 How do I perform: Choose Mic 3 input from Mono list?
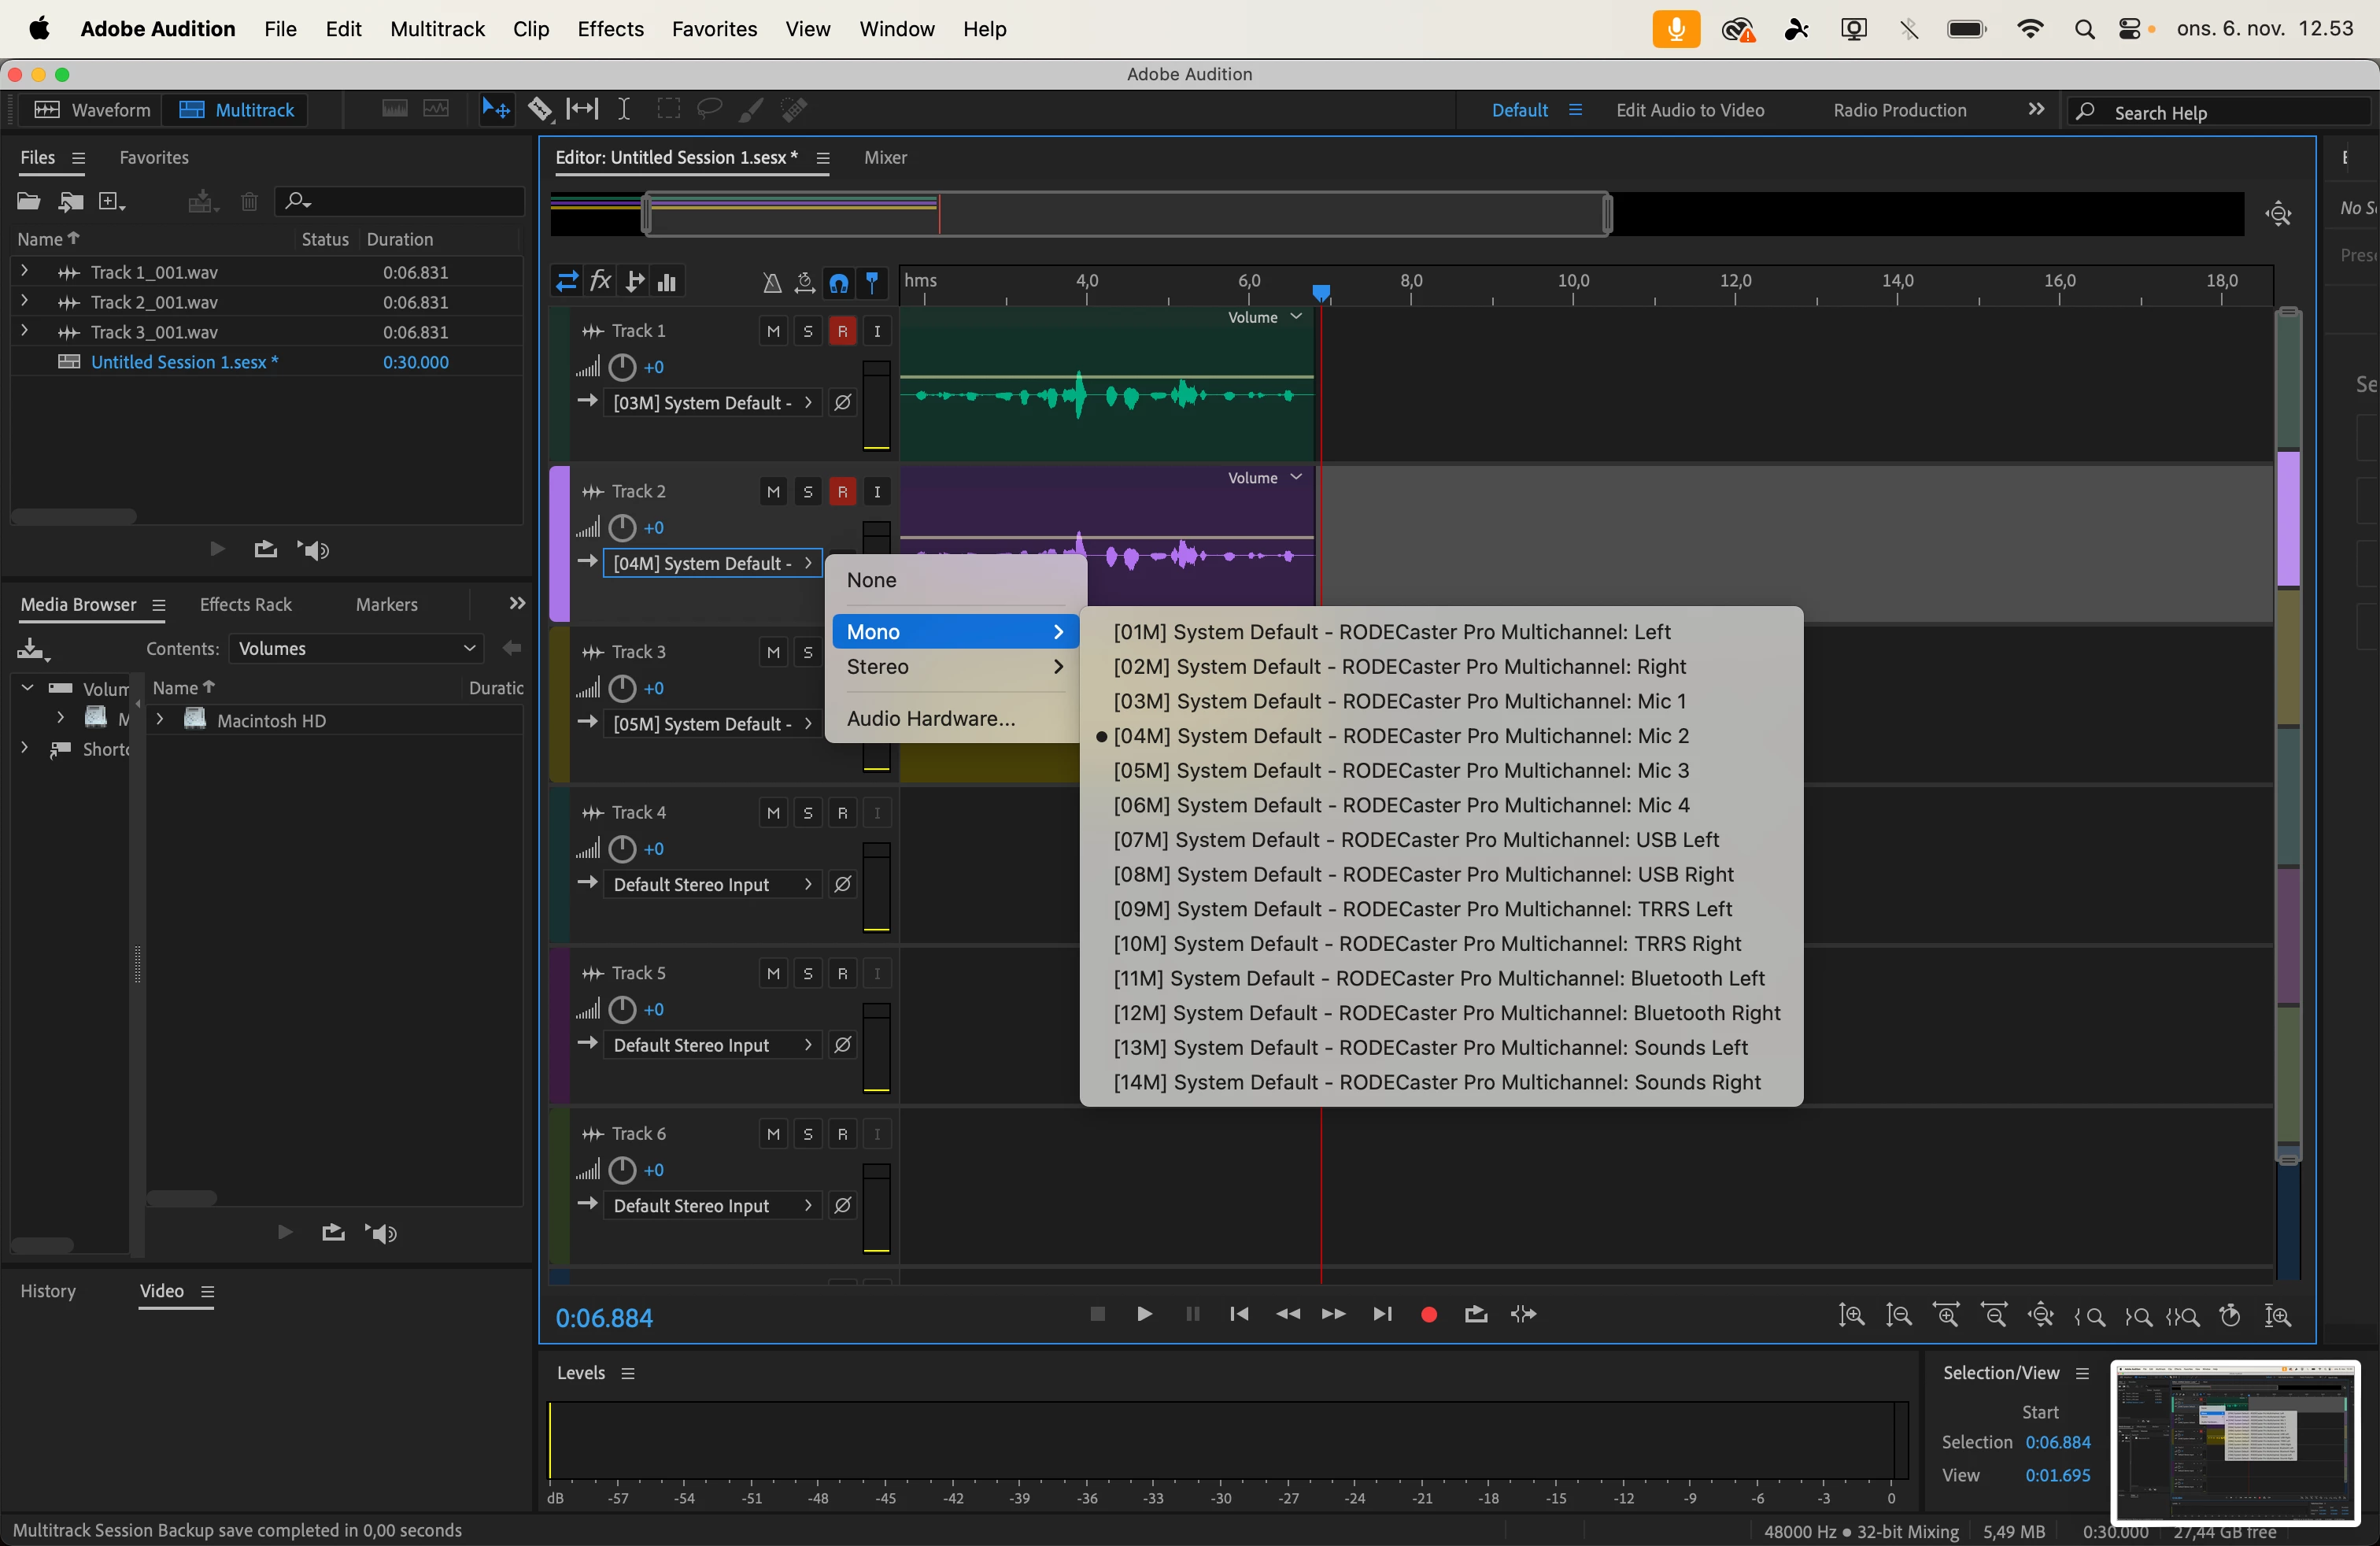coord(1400,771)
